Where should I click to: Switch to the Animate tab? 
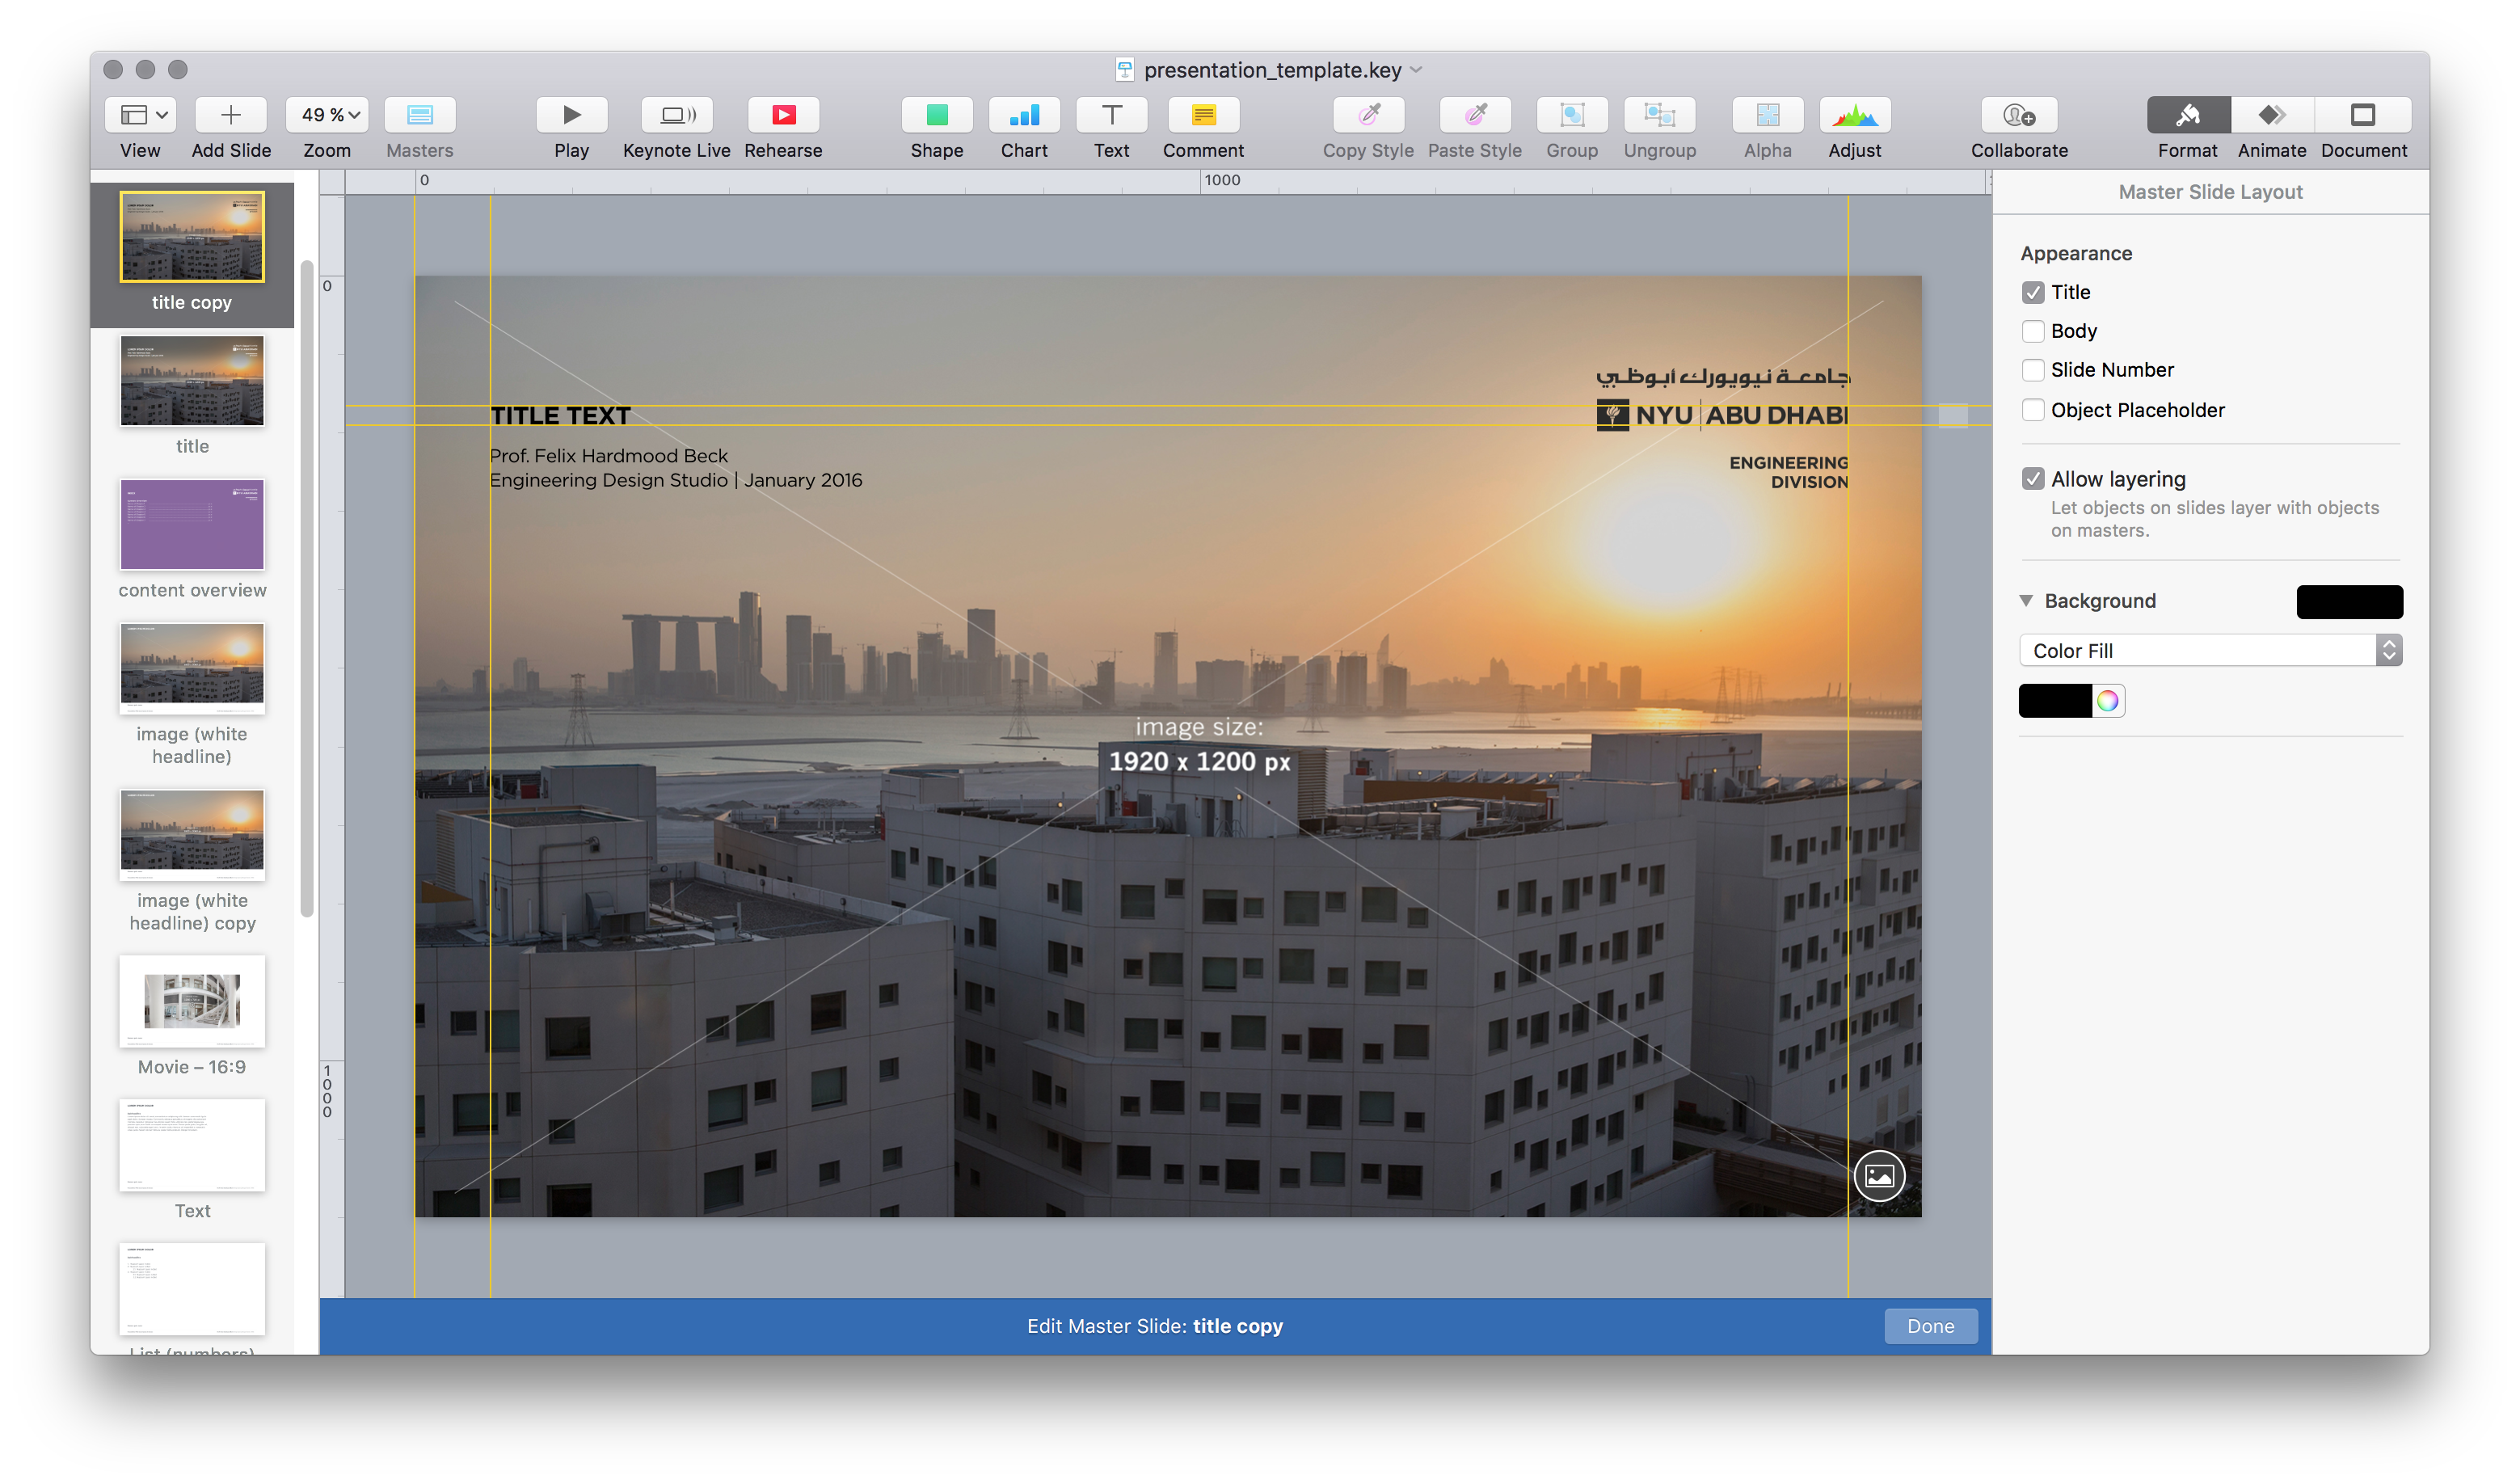tap(2271, 115)
